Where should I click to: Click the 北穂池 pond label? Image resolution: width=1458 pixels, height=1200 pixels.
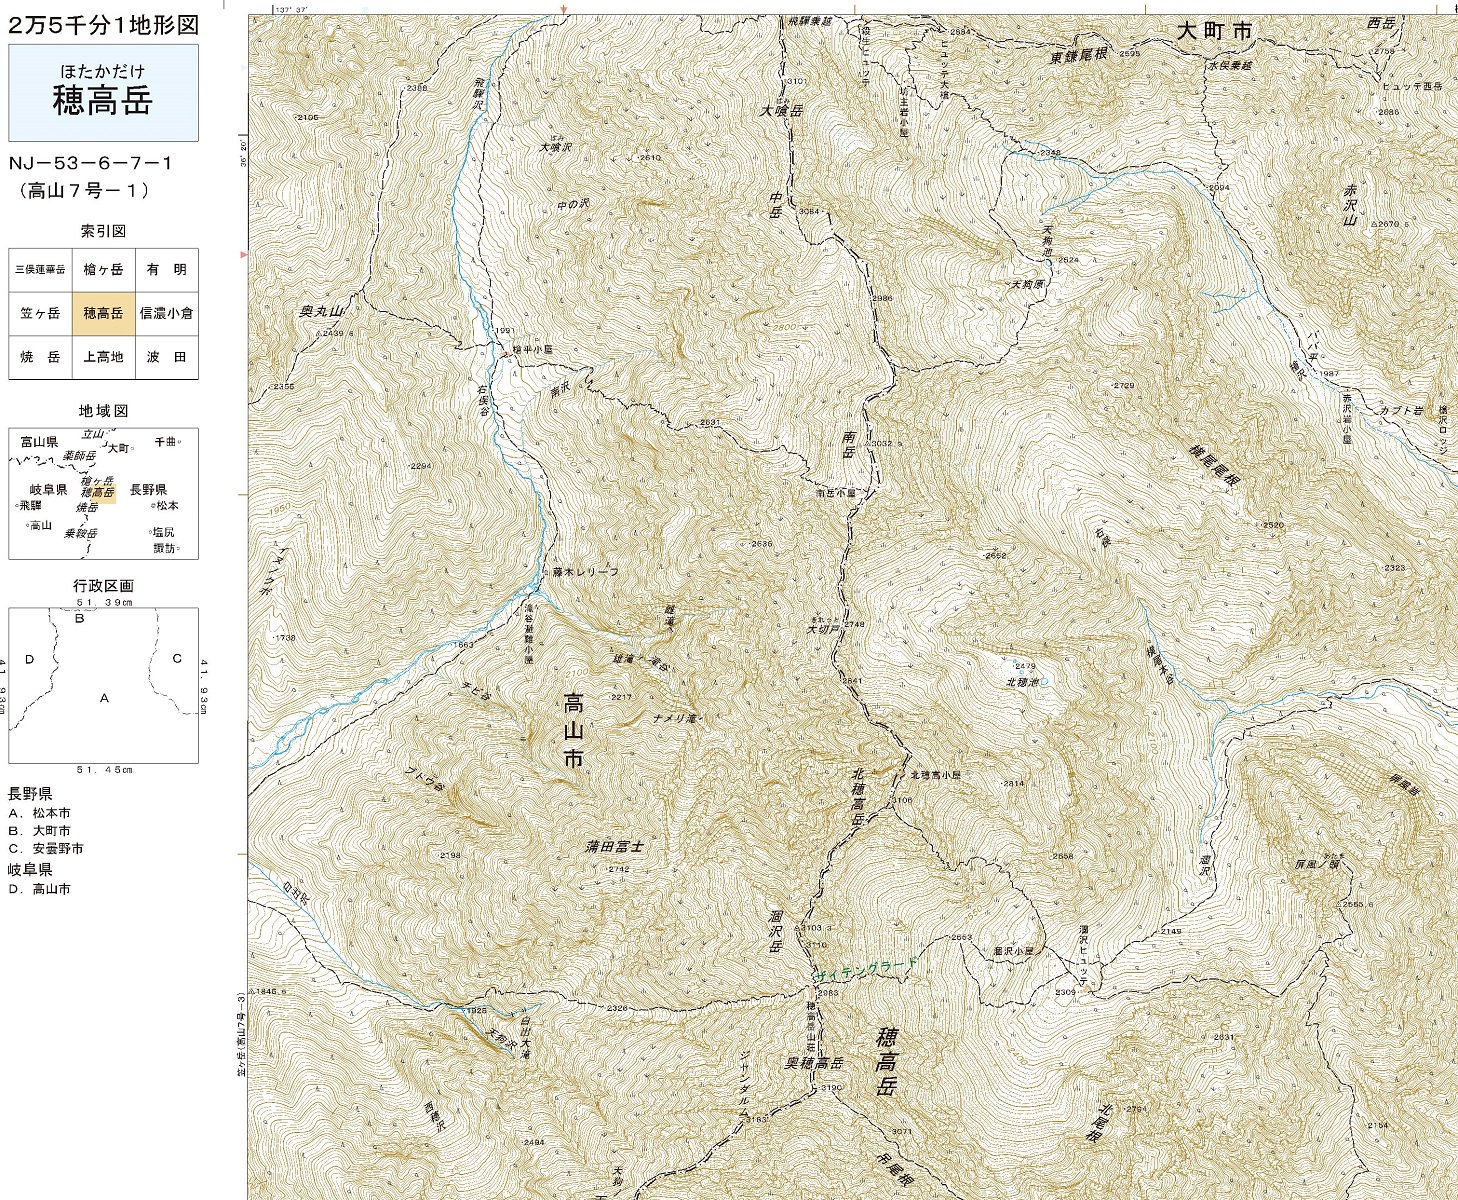[x=1021, y=681]
